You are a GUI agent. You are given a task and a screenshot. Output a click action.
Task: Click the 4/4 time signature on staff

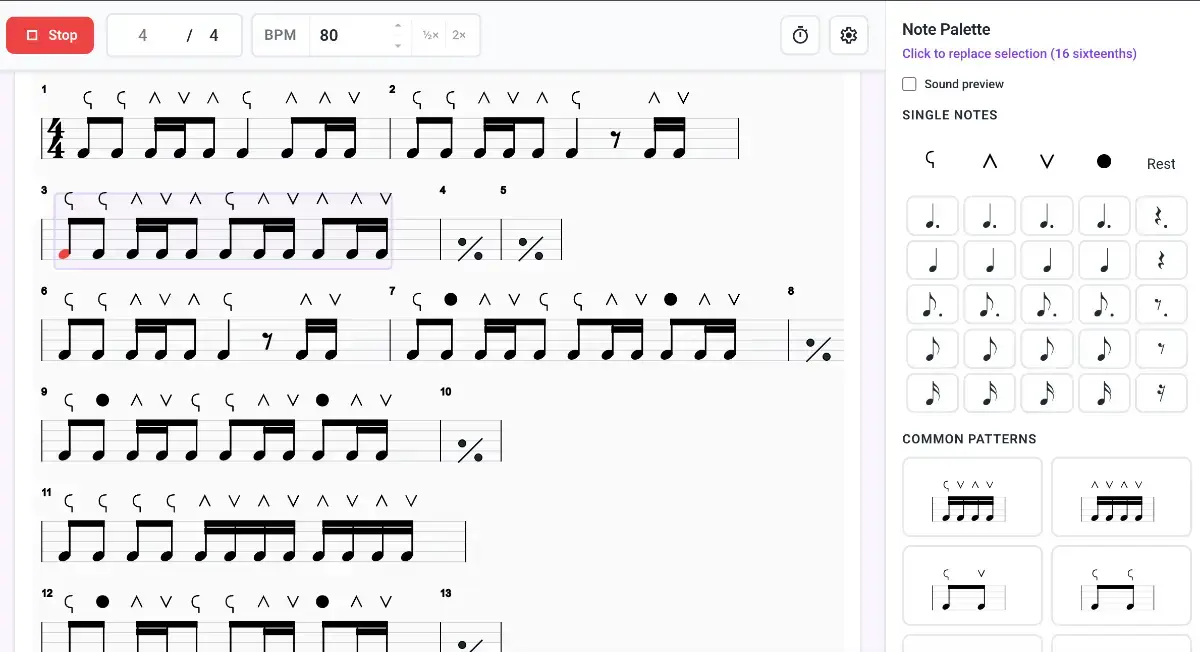(x=56, y=139)
